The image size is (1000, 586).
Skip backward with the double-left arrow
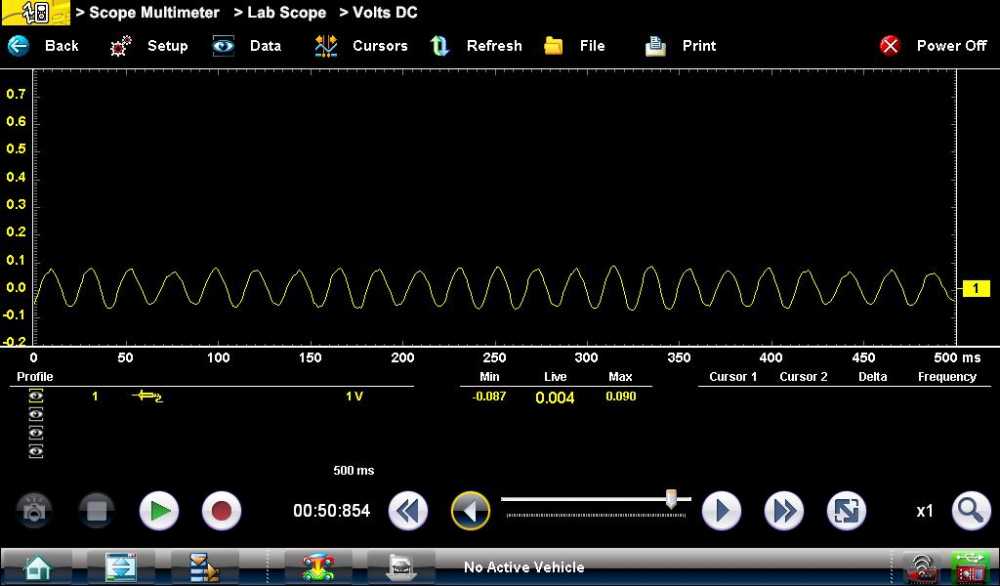(x=408, y=511)
